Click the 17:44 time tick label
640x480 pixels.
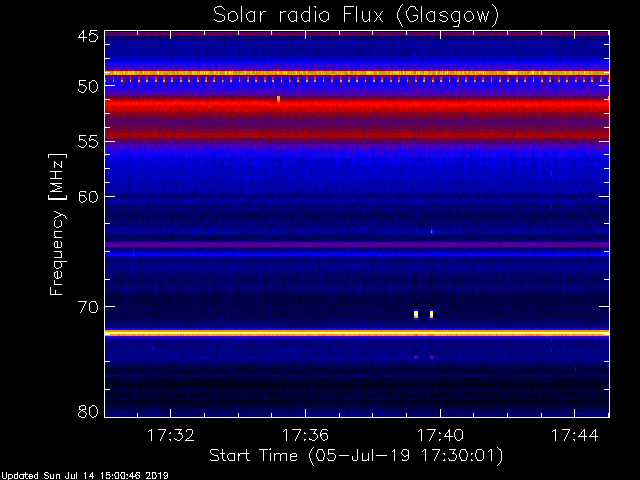click(575, 436)
